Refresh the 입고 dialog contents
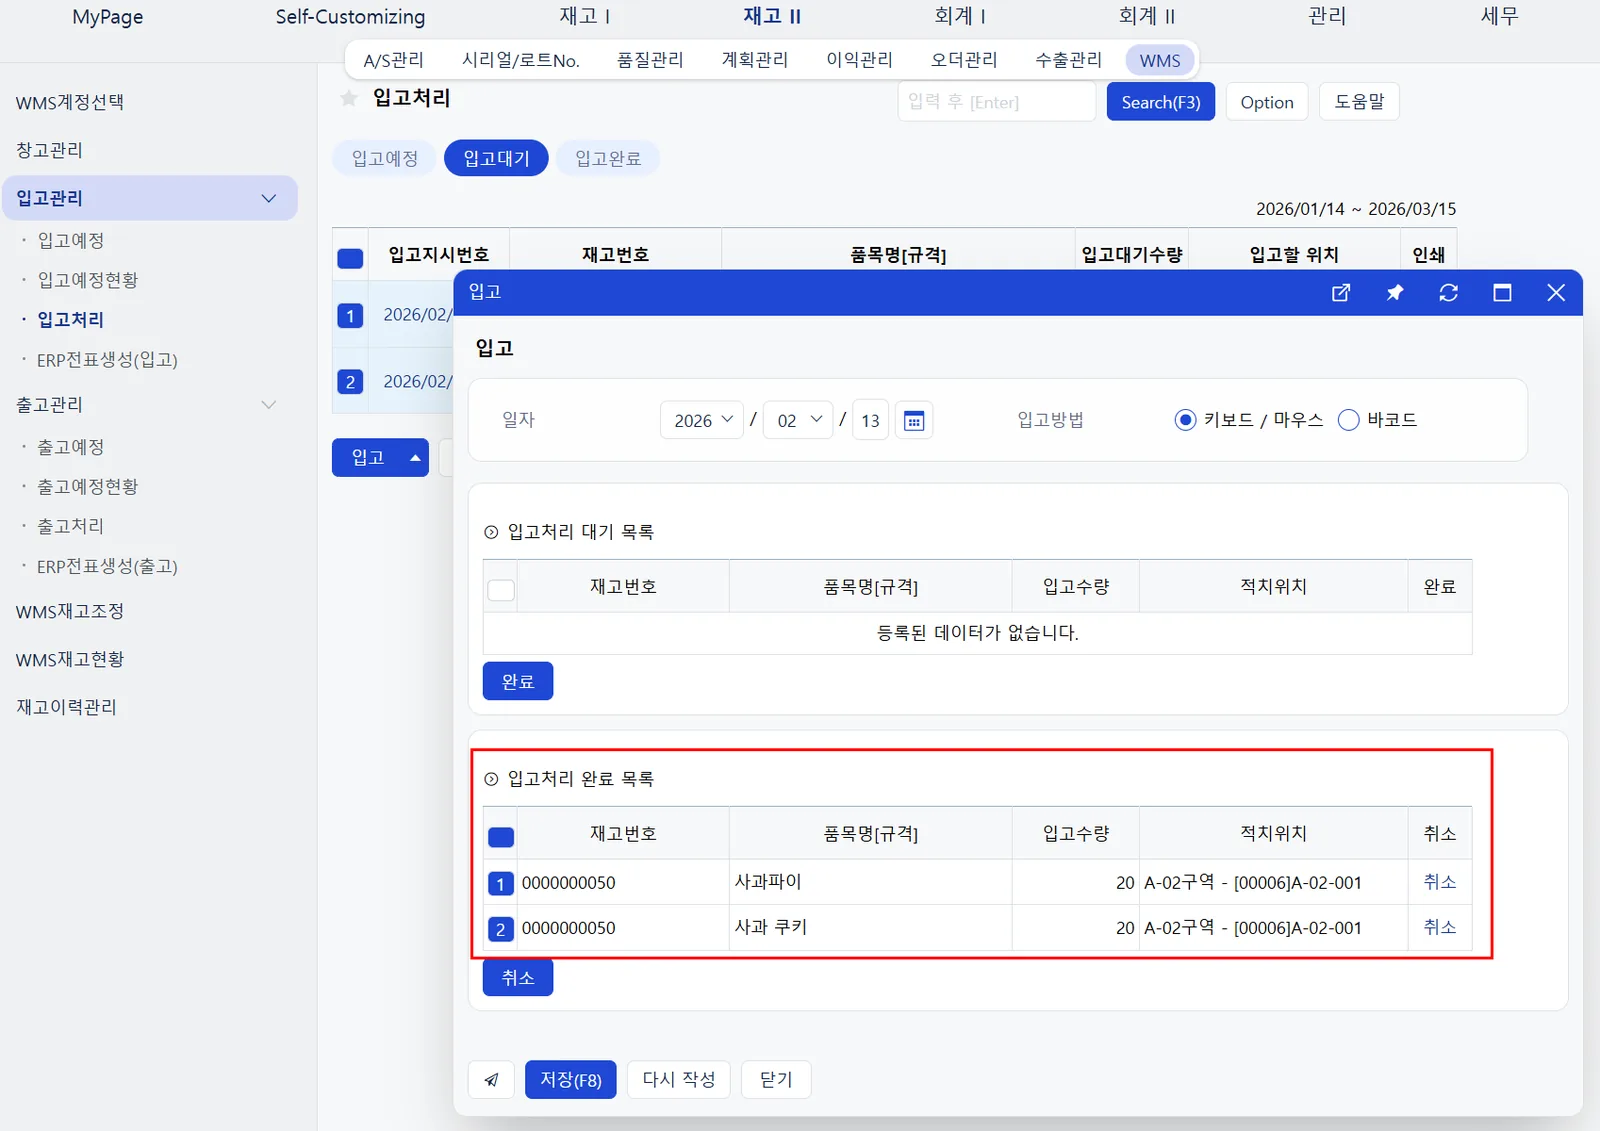Viewport: 1600px width, 1131px height. [1448, 293]
